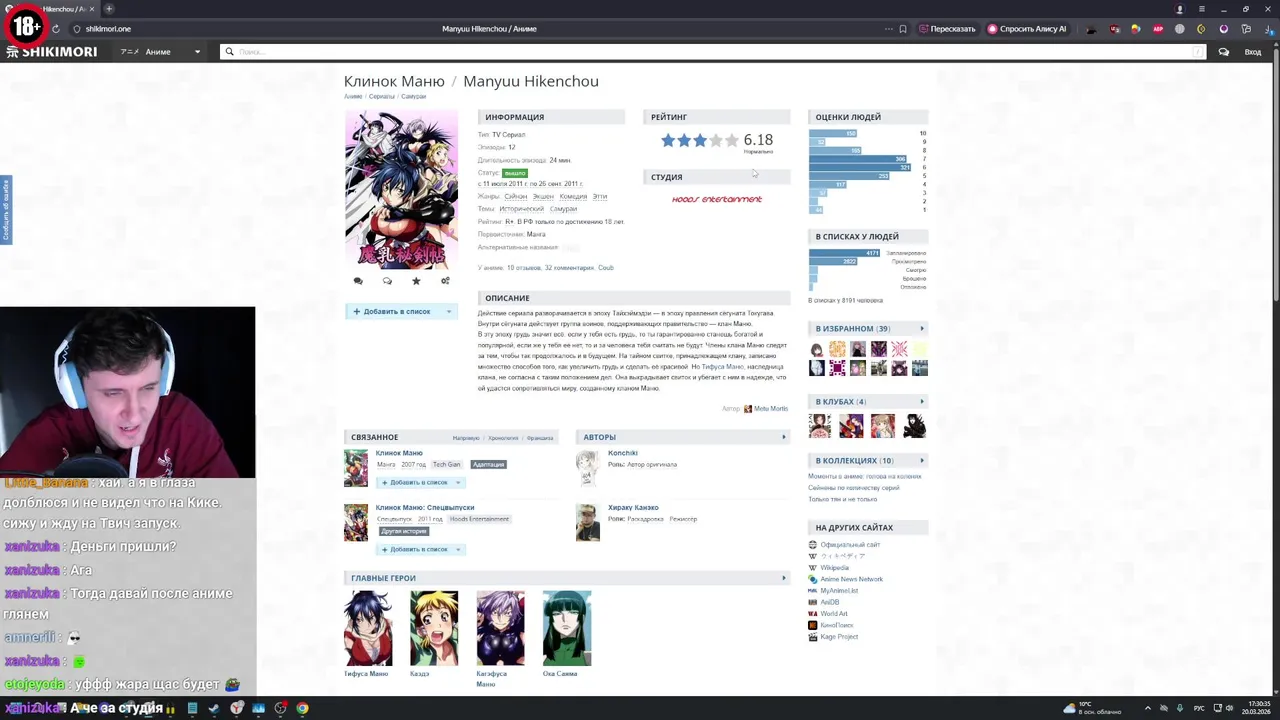Open the Coub link
This screenshot has width=1280, height=720.
click(x=606, y=268)
